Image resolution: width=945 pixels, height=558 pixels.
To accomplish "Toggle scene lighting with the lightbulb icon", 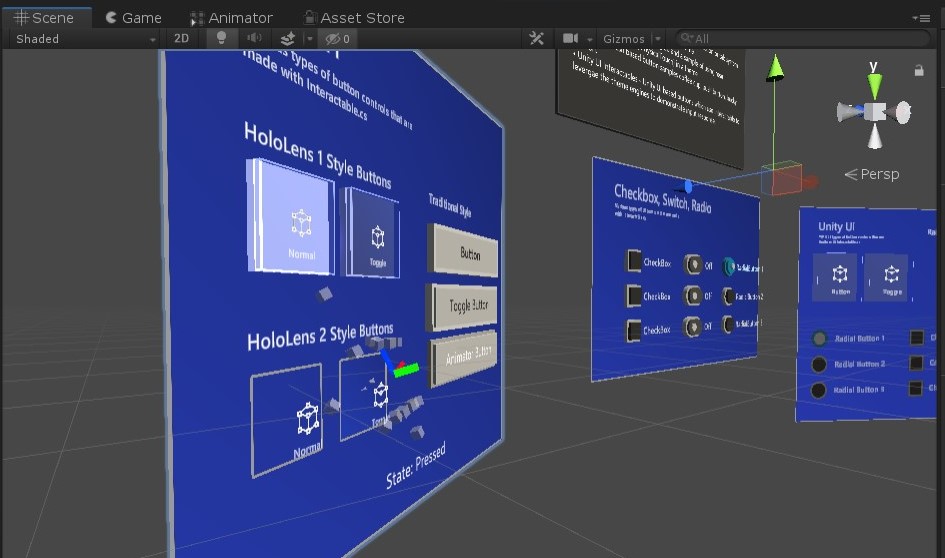I will click(x=221, y=39).
